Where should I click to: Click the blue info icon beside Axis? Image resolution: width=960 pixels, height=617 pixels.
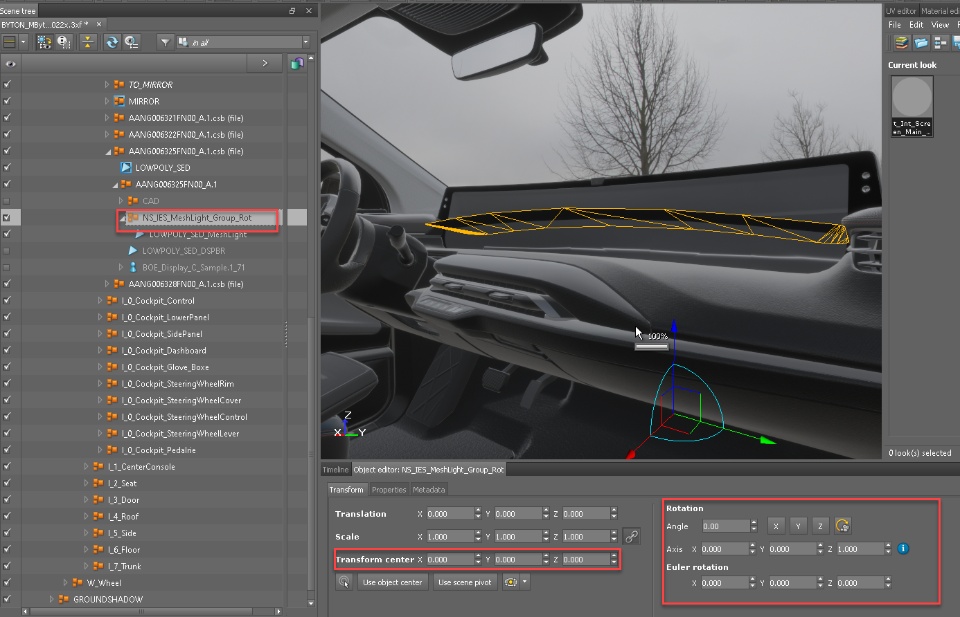tap(903, 548)
